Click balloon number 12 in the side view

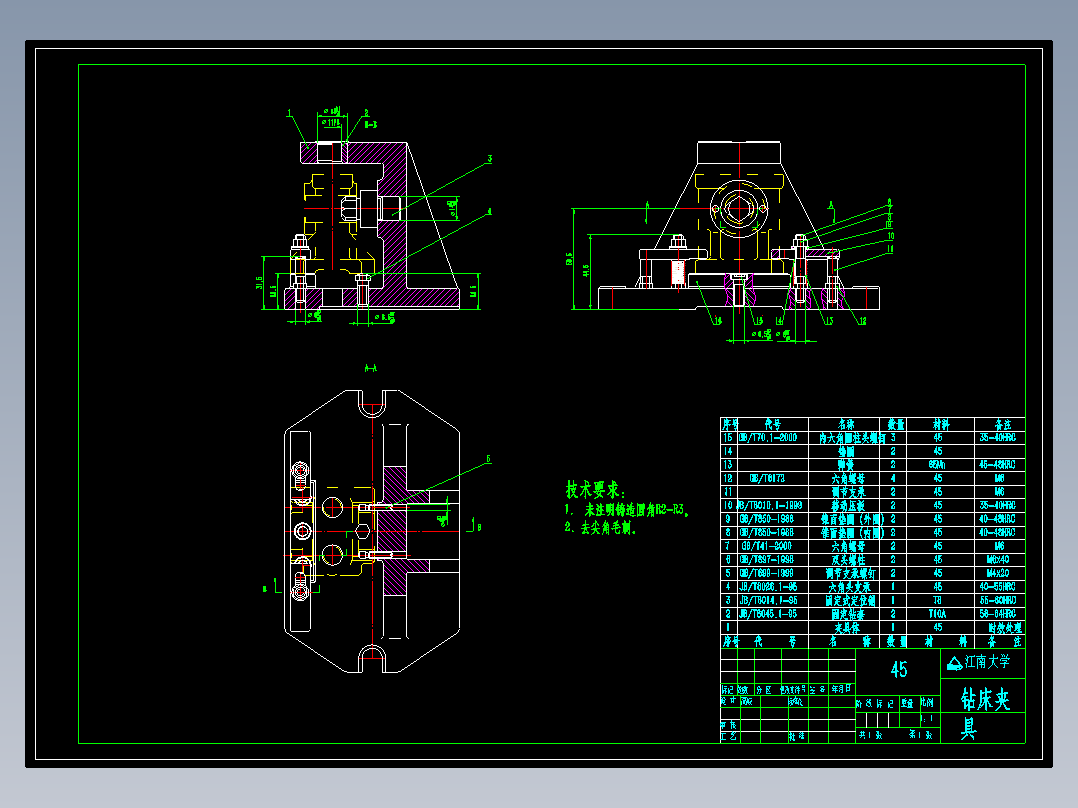[x=862, y=321]
